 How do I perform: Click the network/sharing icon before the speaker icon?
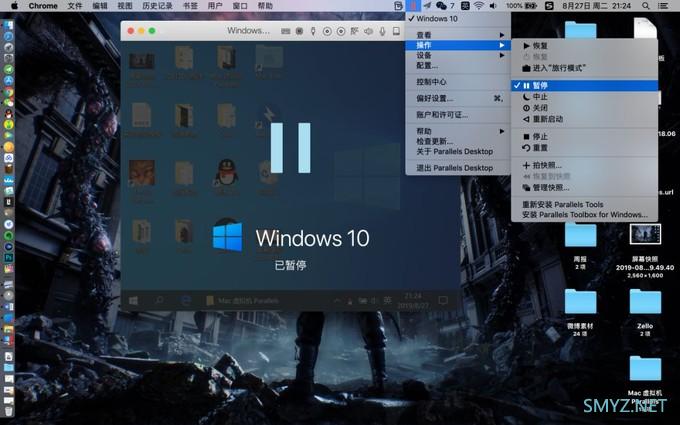354,31
